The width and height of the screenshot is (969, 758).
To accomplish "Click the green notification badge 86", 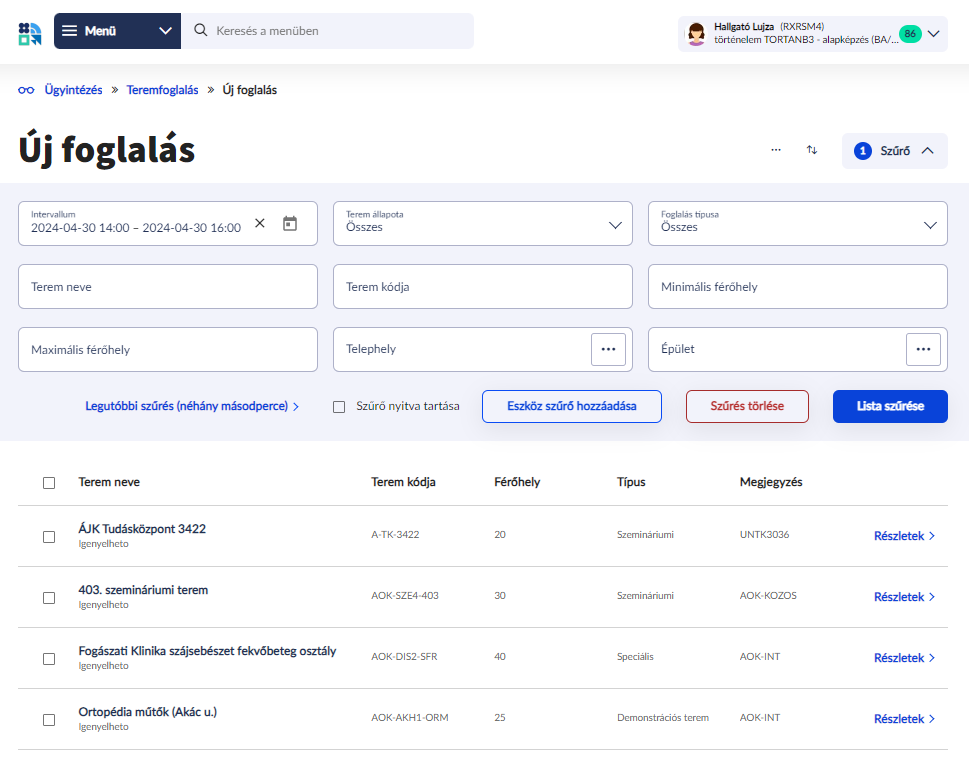I will pos(909,33).
